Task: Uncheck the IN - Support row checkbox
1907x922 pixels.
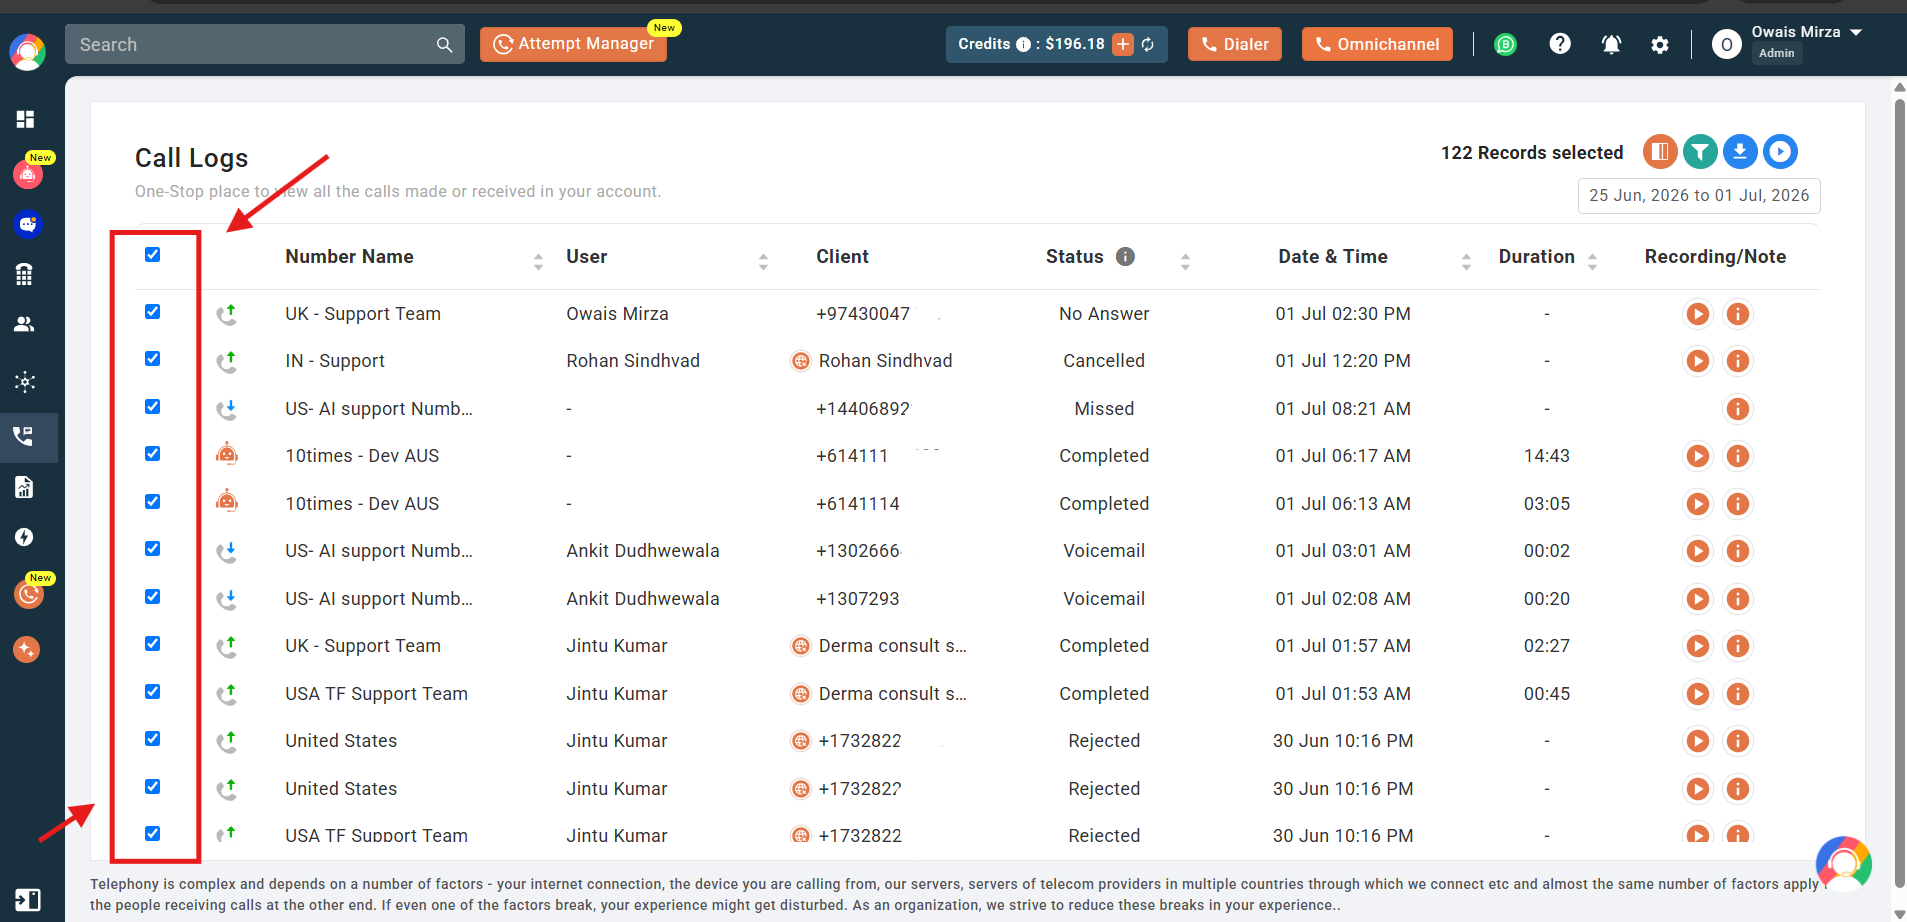Action: (x=153, y=358)
